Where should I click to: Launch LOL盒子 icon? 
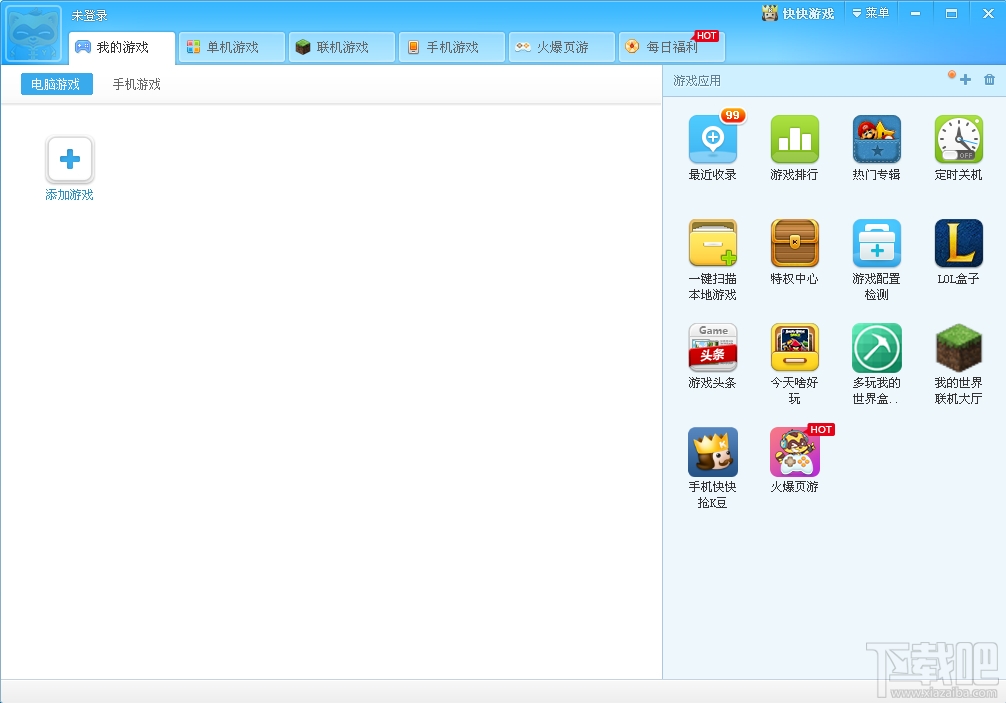pos(959,243)
